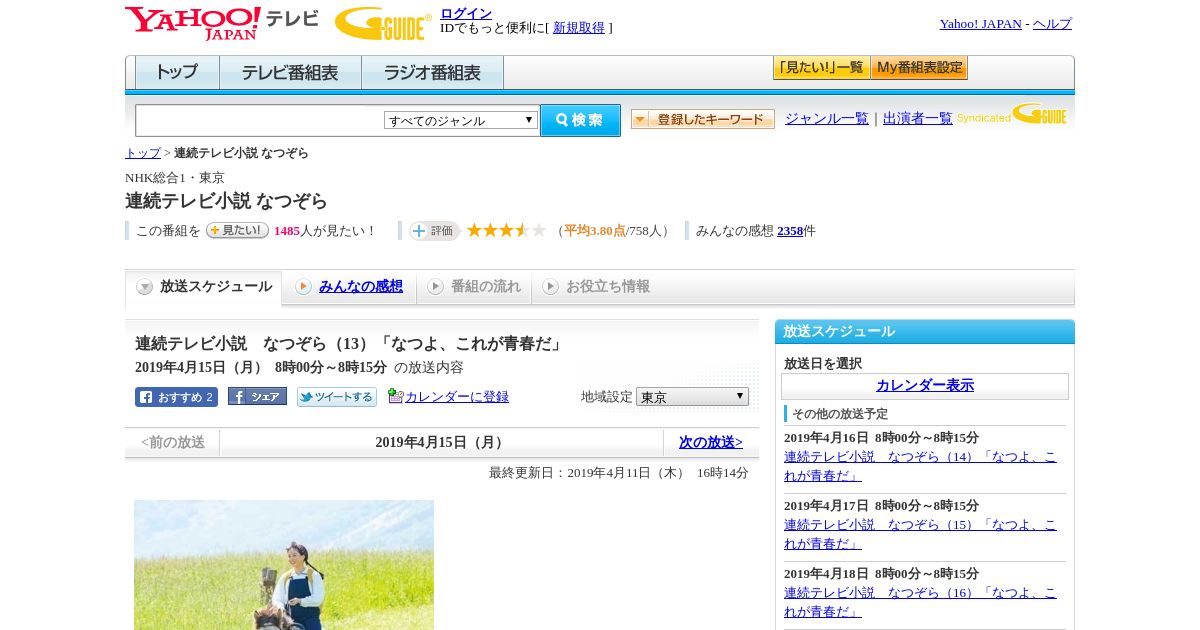Click the G-Guide logo in header

pos(383,24)
